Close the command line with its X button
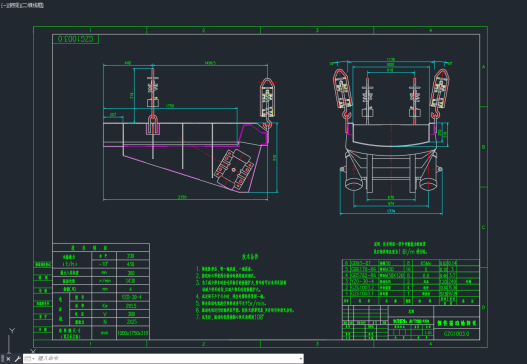The image size is (527, 364). pyautogui.click(x=8, y=359)
